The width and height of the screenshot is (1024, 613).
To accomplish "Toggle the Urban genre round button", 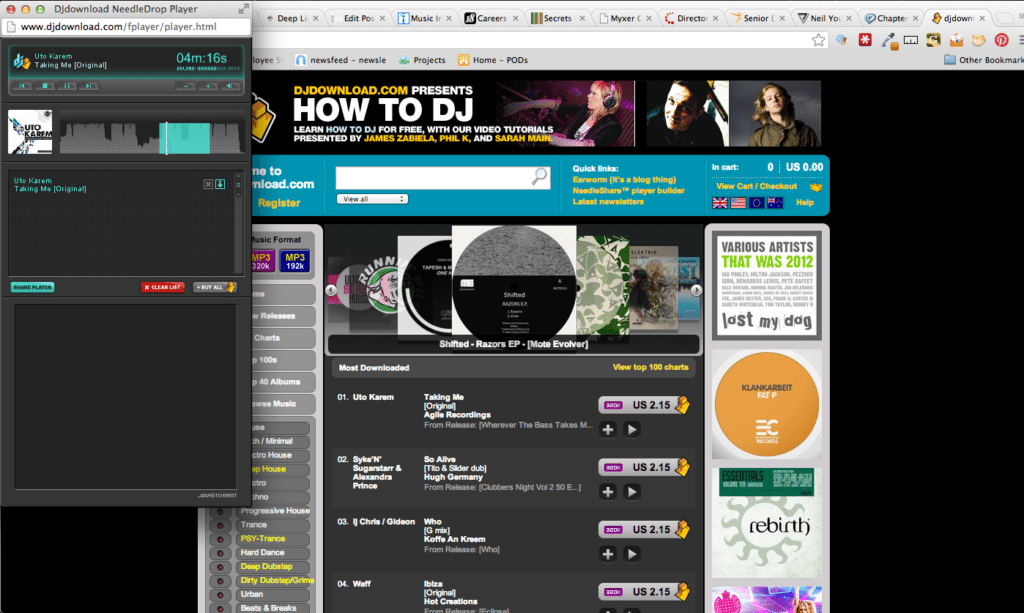I will pyautogui.click(x=220, y=595).
